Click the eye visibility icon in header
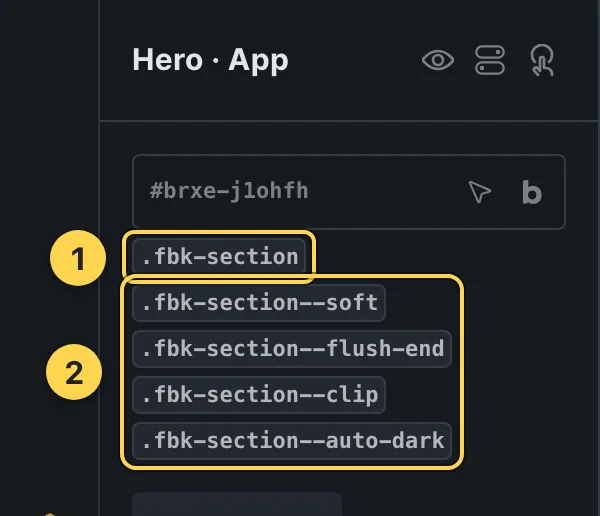This screenshot has width=600, height=516. coord(438,60)
